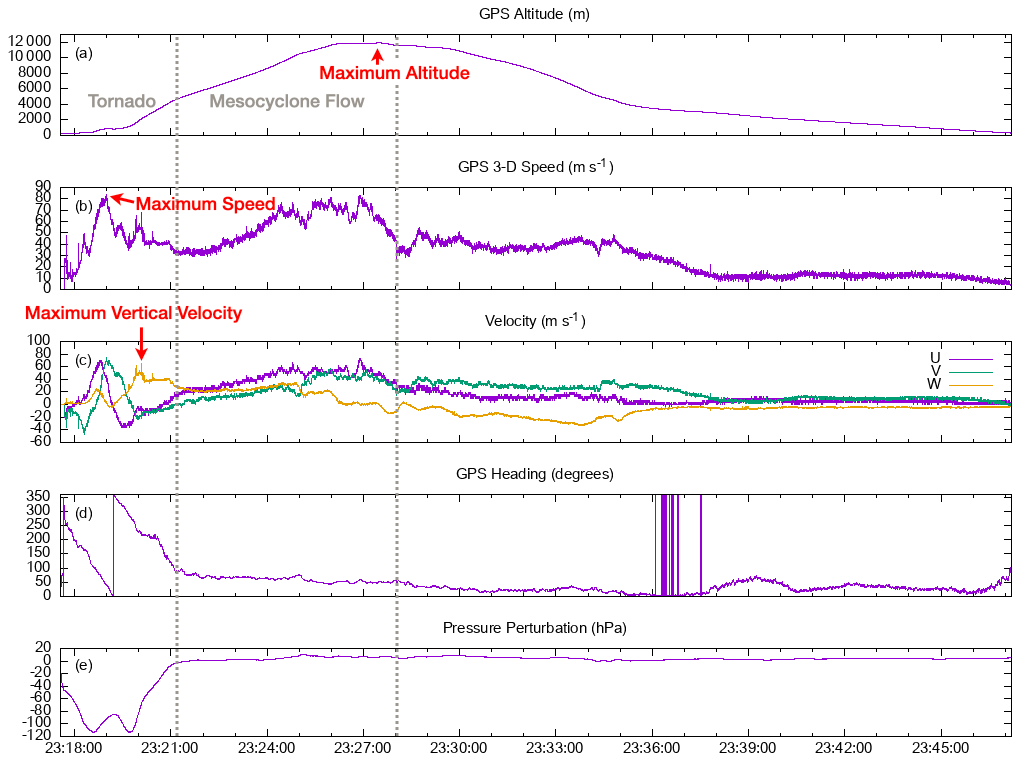The width and height of the screenshot is (1021, 762).
Task: Click the 23:30:00 time axis tick label
Action: 458,748
